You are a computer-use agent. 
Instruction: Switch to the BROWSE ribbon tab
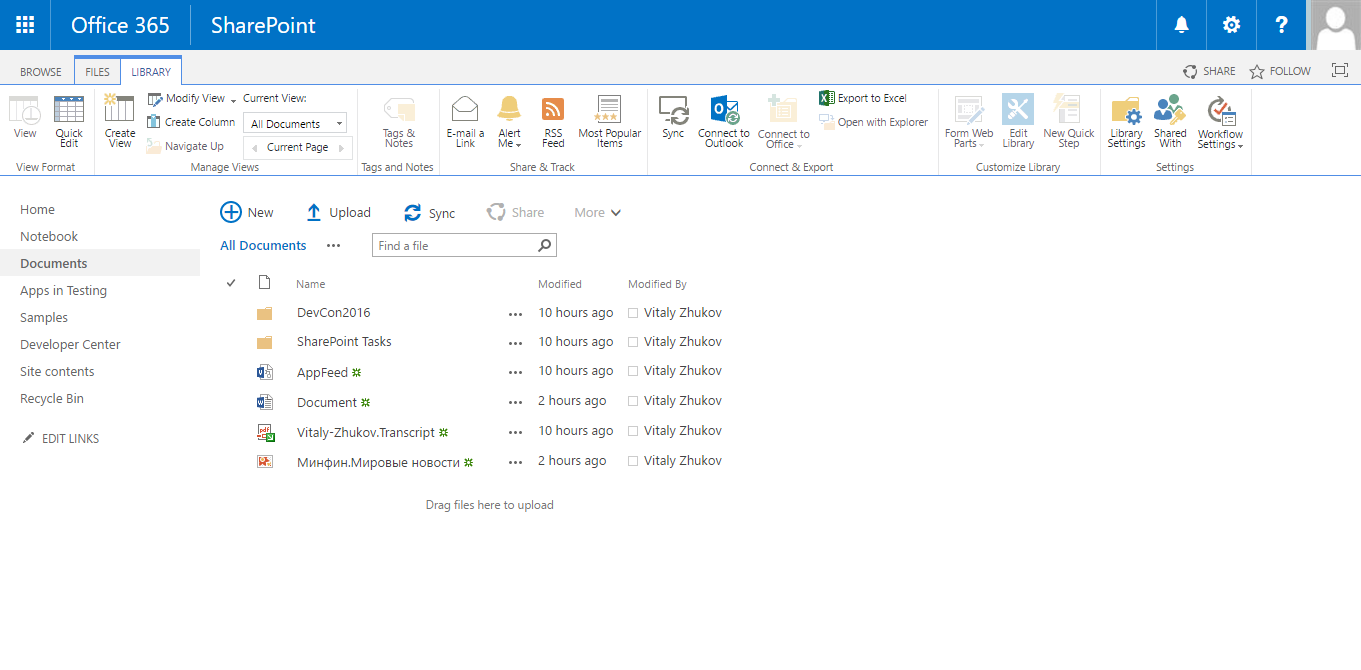41,72
